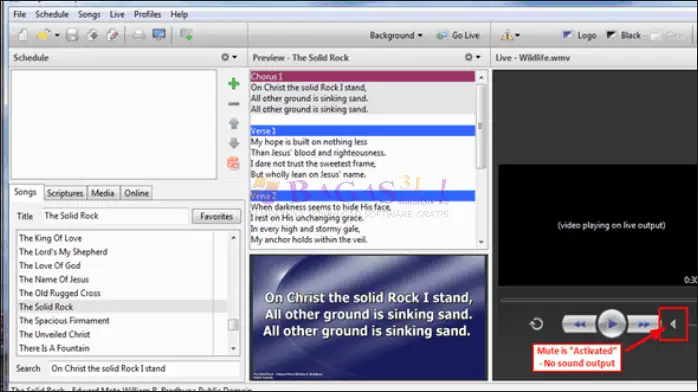The image size is (698, 392).
Task: Click the New schedule toolbar icon
Action: [x=23, y=35]
